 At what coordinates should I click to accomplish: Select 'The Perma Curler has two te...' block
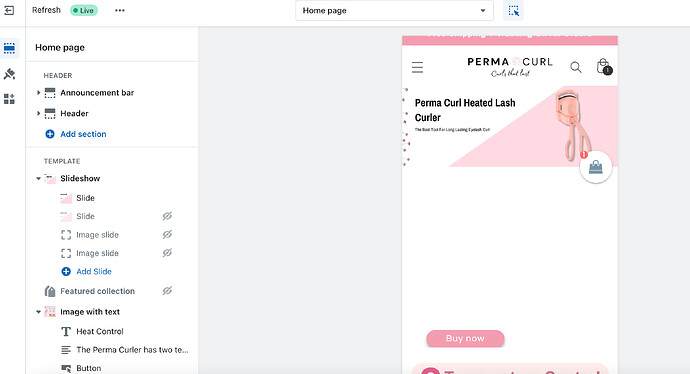click(x=132, y=350)
